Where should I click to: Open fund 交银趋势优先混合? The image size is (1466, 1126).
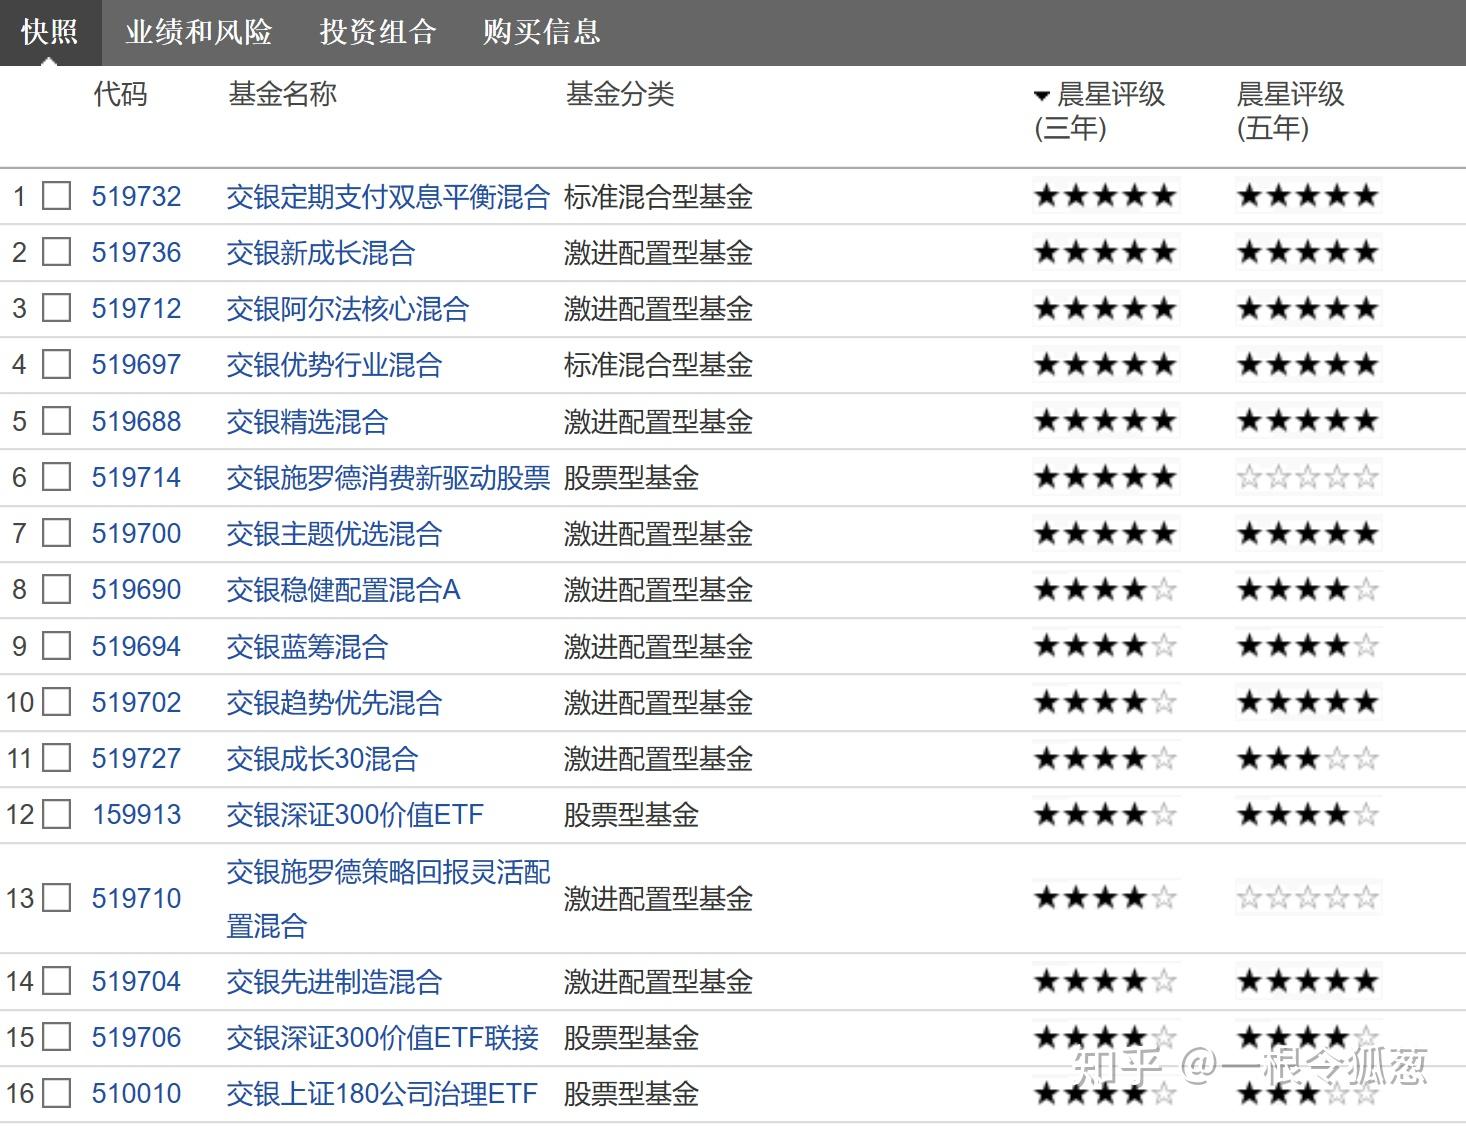click(334, 703)
